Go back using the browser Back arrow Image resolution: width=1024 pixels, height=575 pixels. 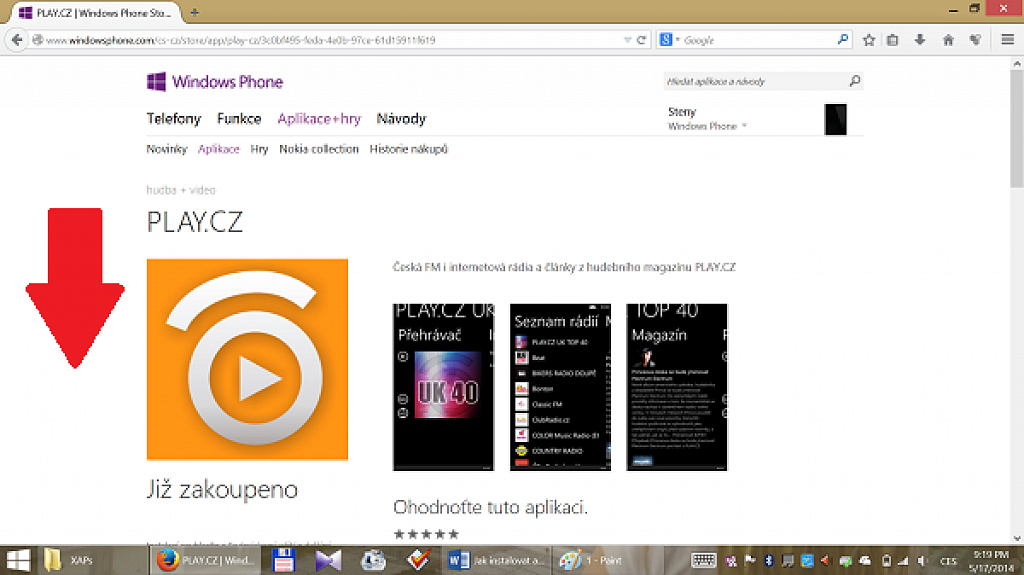pos(17,40)
